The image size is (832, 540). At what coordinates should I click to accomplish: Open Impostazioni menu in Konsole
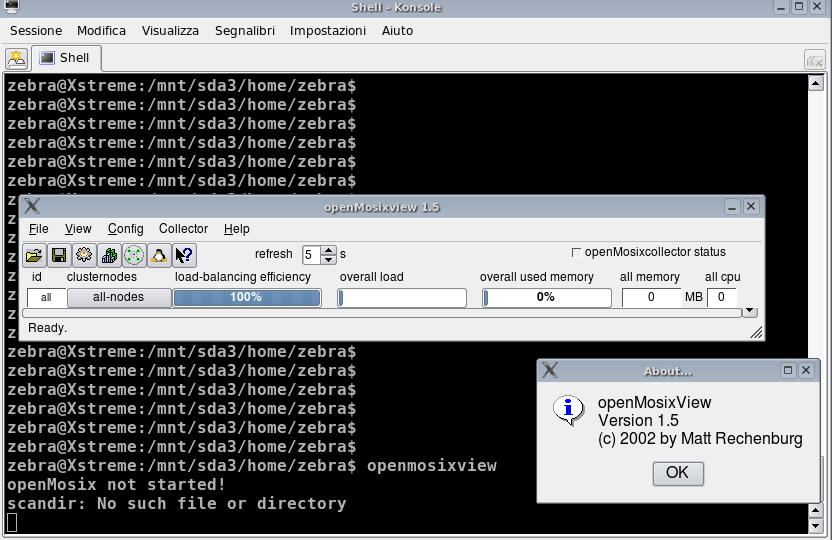[328, 31]
